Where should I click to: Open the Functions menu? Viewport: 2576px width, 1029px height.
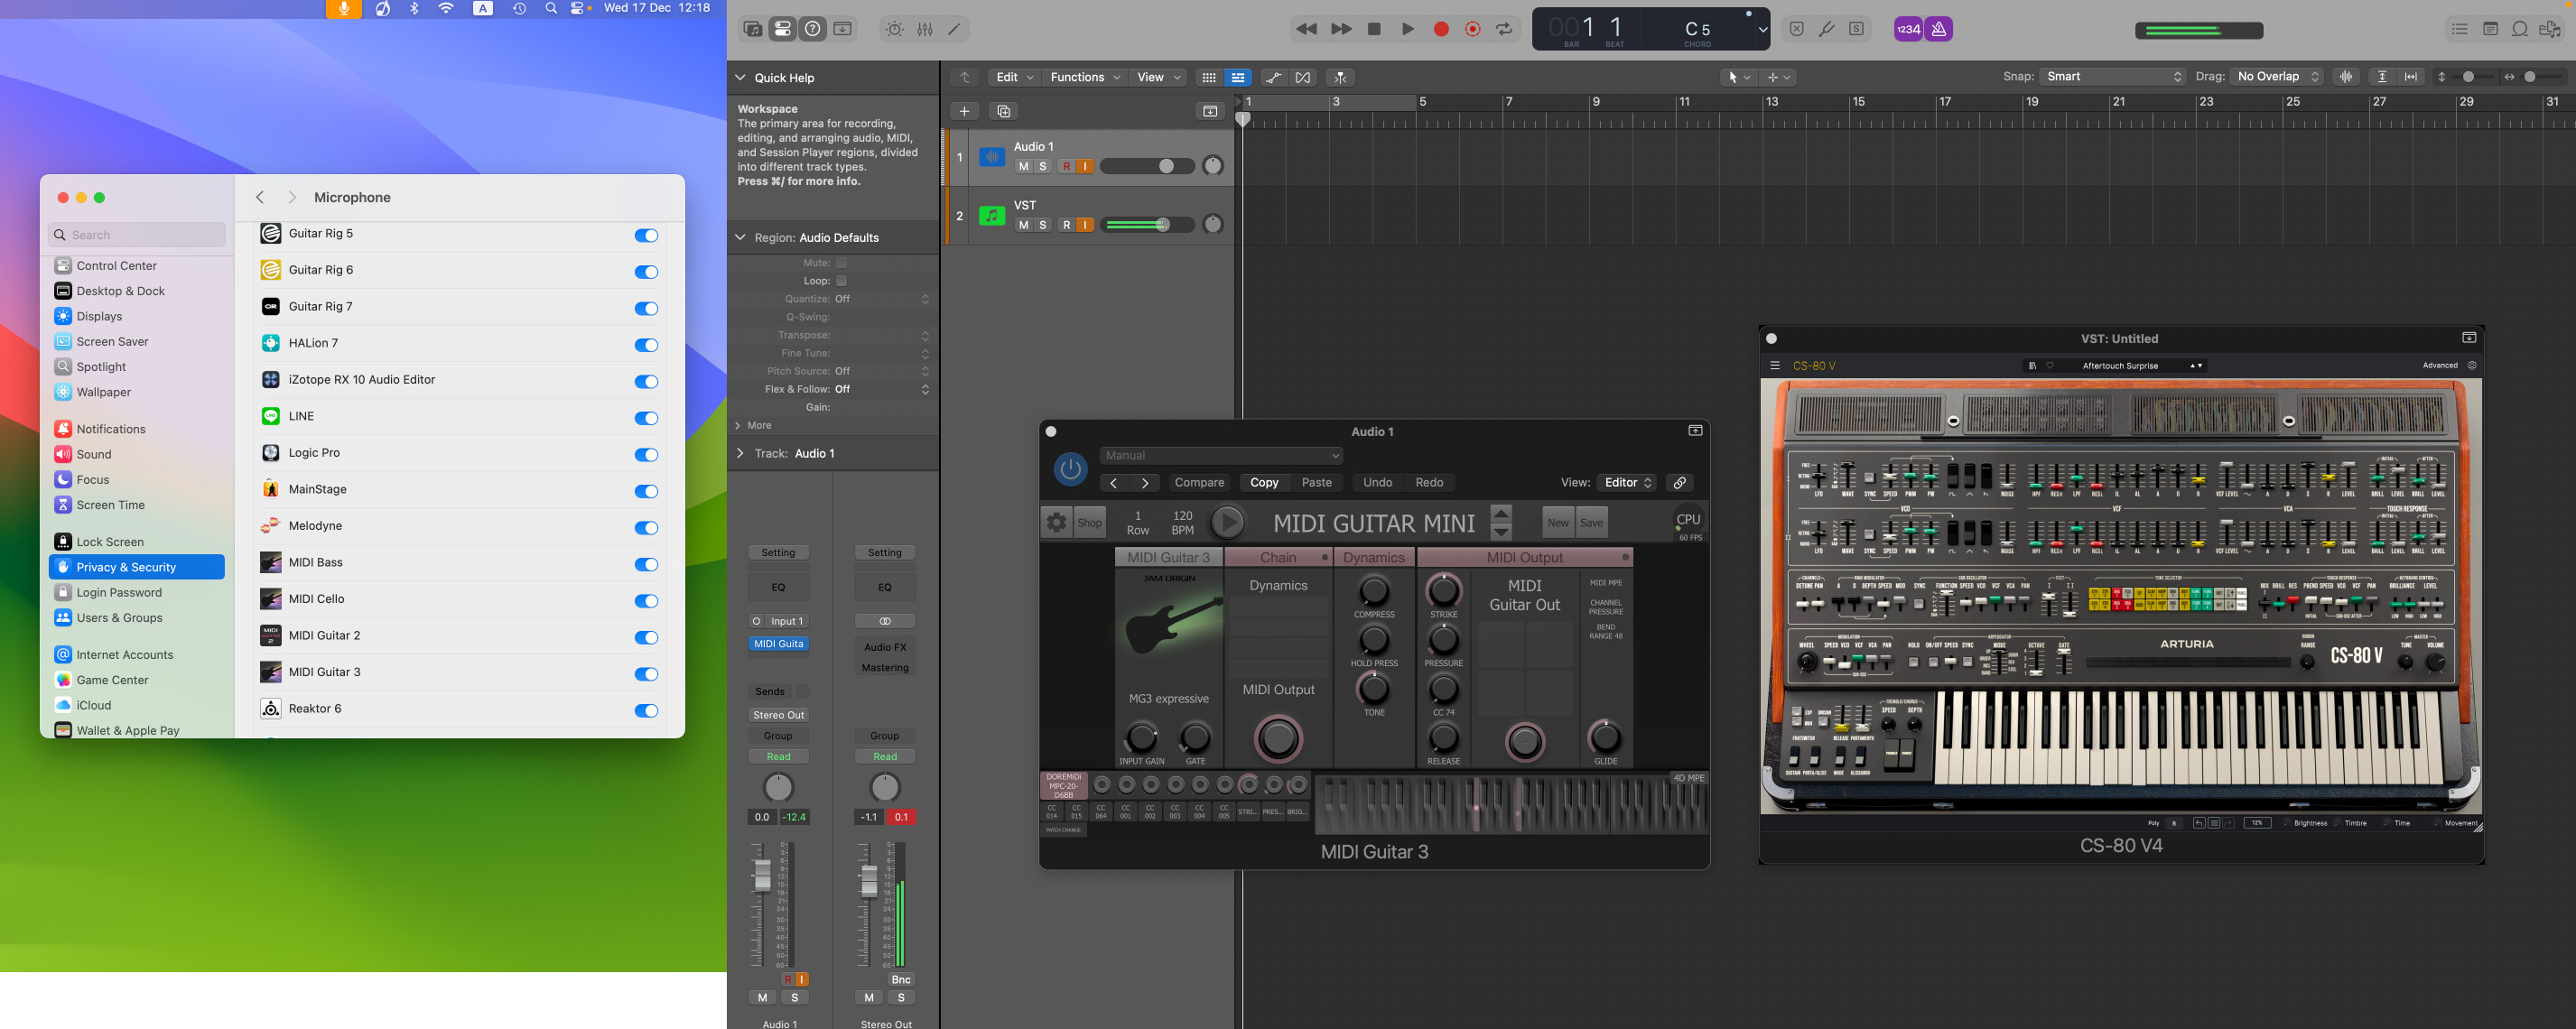coord(1084,77)
